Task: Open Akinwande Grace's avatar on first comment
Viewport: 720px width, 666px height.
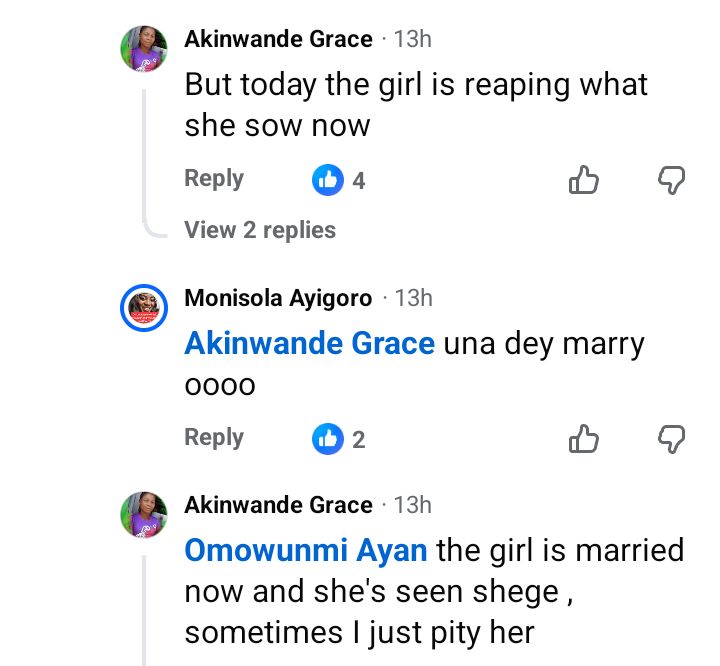Action: tap(144, 47)
